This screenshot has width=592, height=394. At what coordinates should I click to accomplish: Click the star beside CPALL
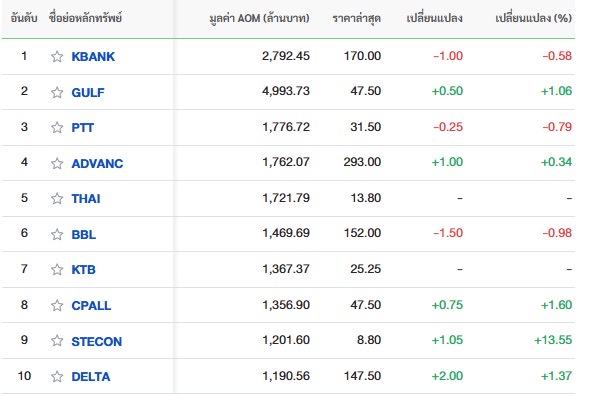click(x=57, y=305)
